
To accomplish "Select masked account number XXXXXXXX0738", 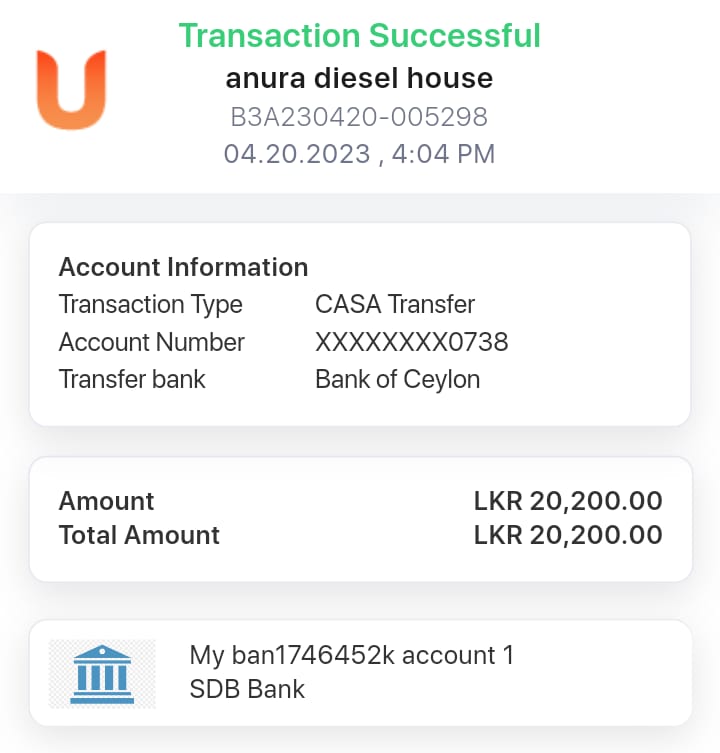I will [x=411, y=342].
